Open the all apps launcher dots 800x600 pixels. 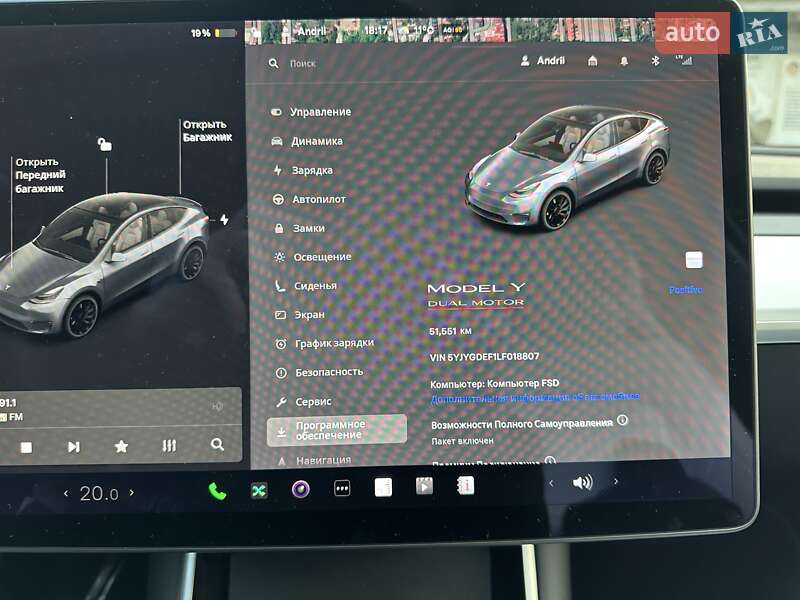(x=342, y=489)
